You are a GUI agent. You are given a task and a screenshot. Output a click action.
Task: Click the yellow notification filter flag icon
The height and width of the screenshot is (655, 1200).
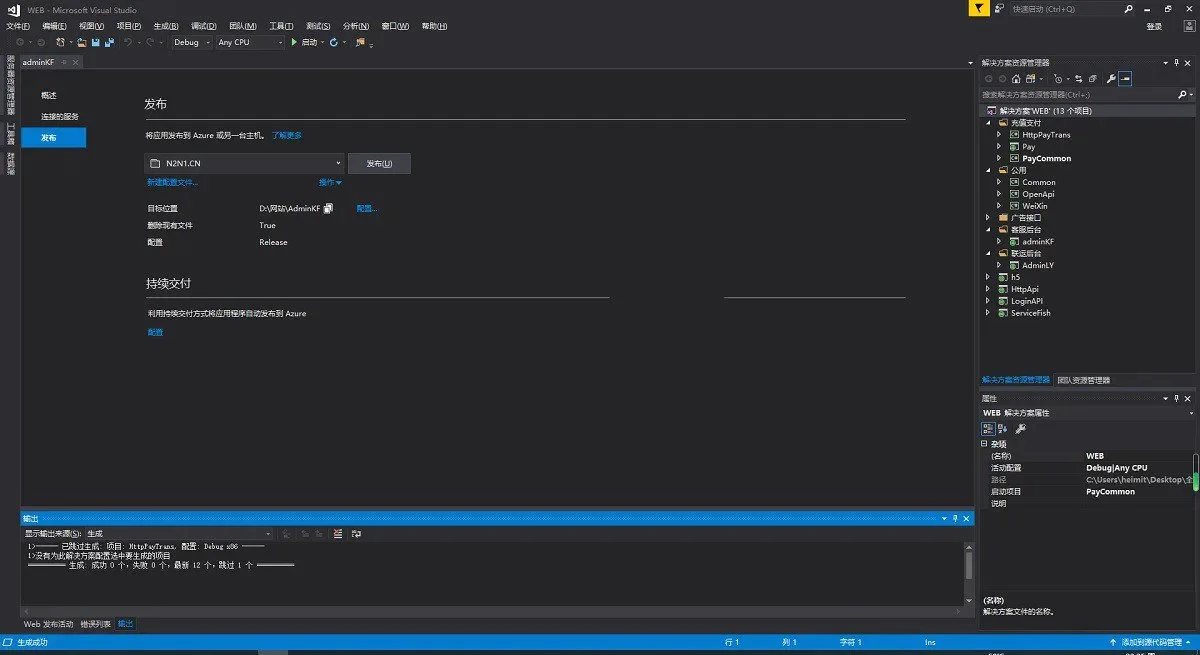(x=979, y=9)
